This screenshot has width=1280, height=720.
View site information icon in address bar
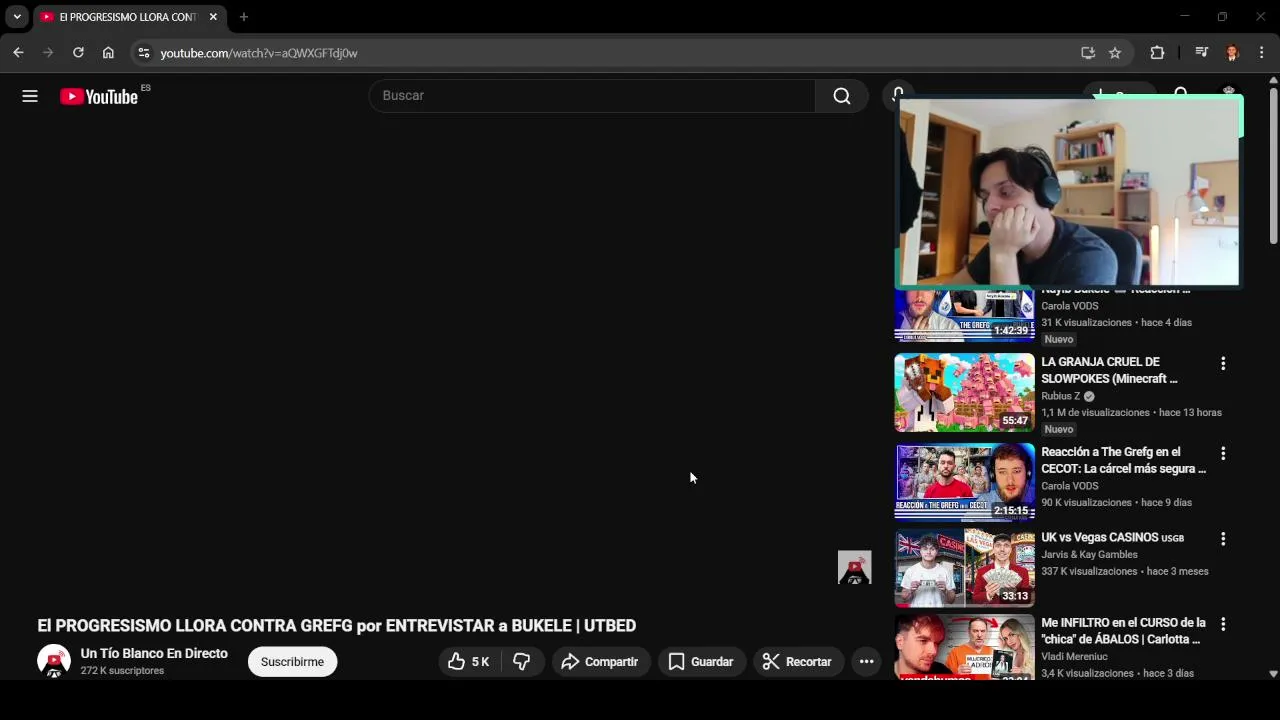(144, 53)
